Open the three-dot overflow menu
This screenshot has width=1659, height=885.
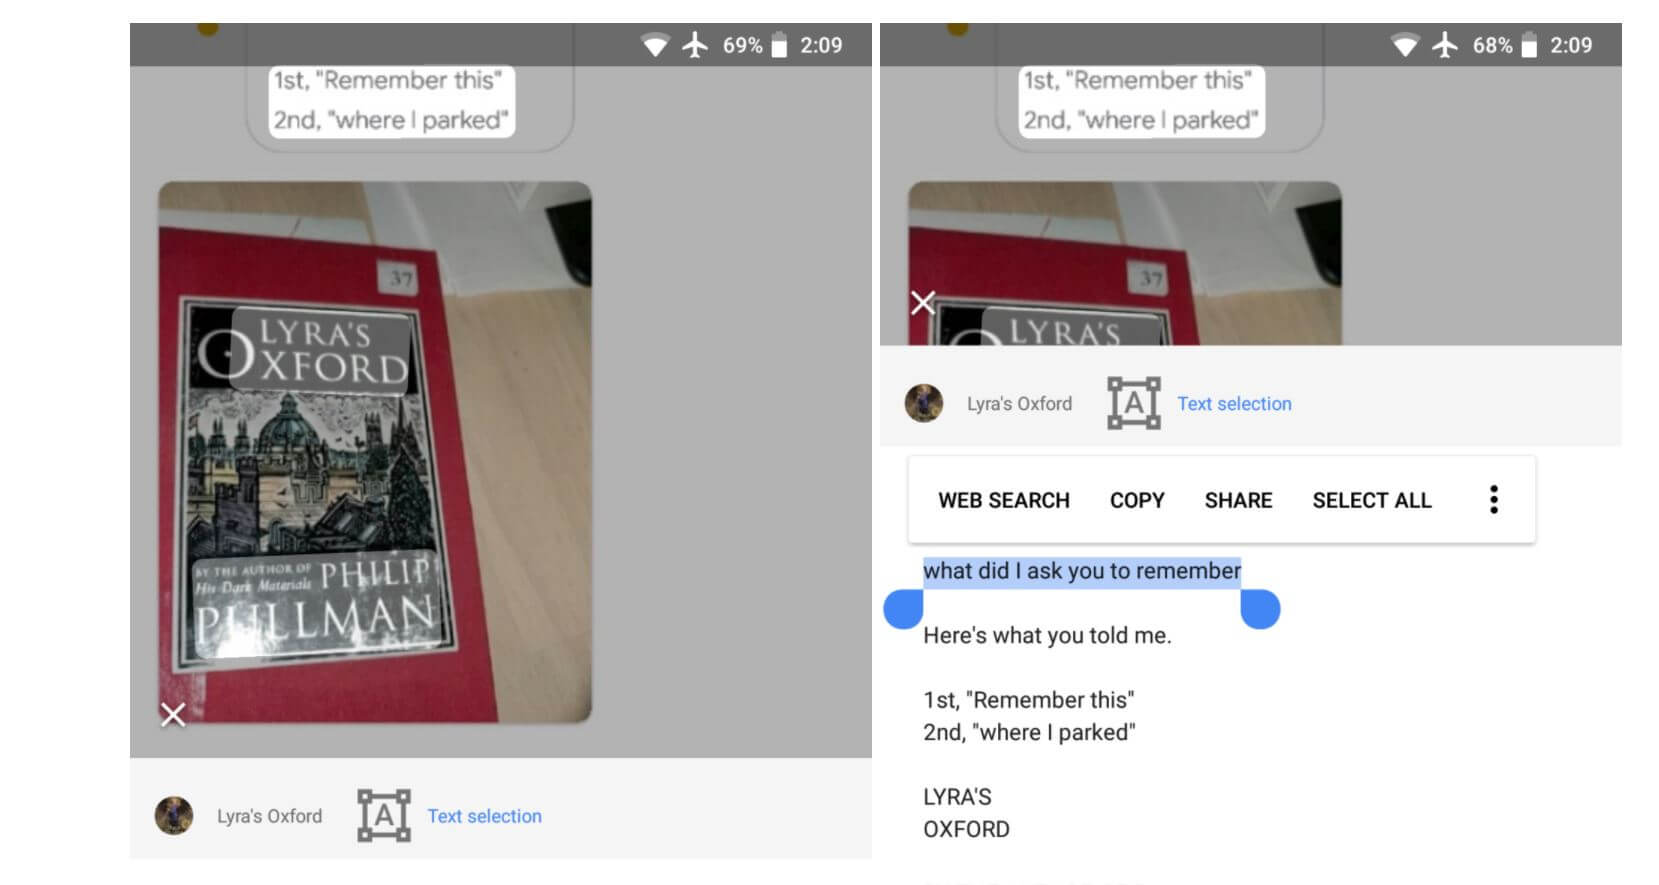(1493, 500)
